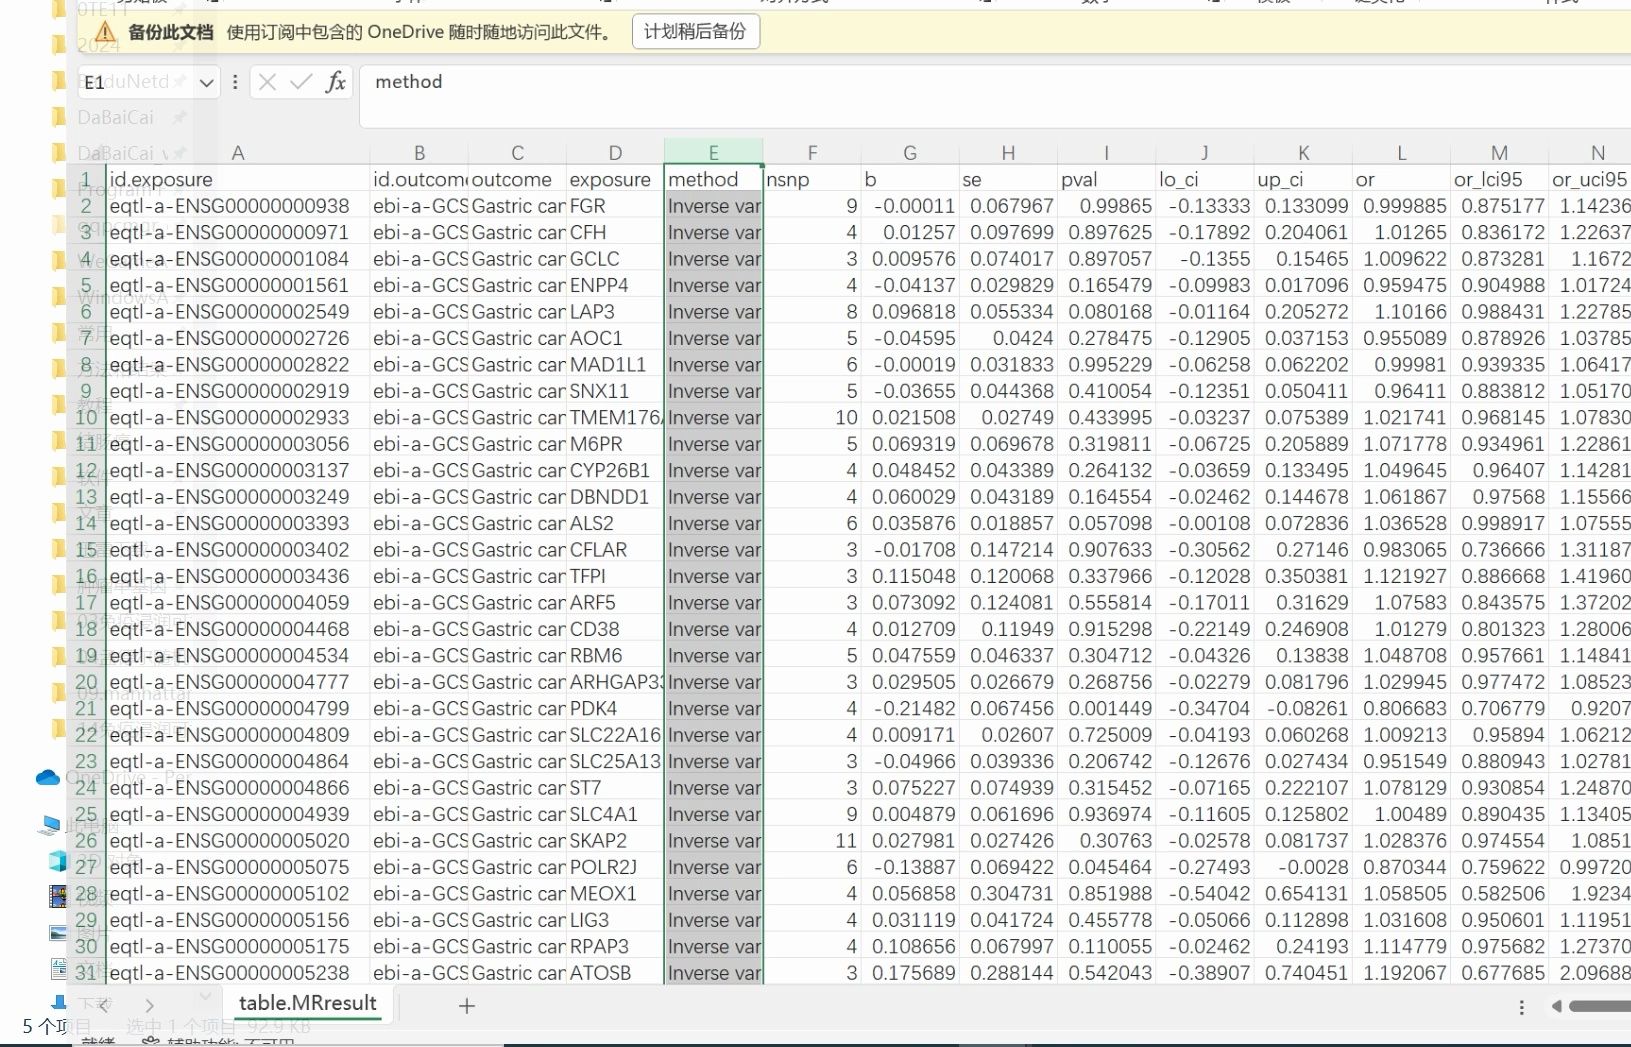Select column A header
Screen dimensions: 1631x1047
click(238, 153)
